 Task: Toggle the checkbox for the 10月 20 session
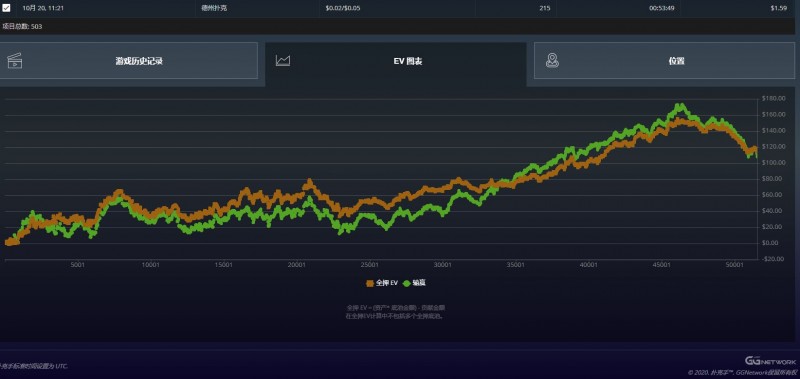6,8
